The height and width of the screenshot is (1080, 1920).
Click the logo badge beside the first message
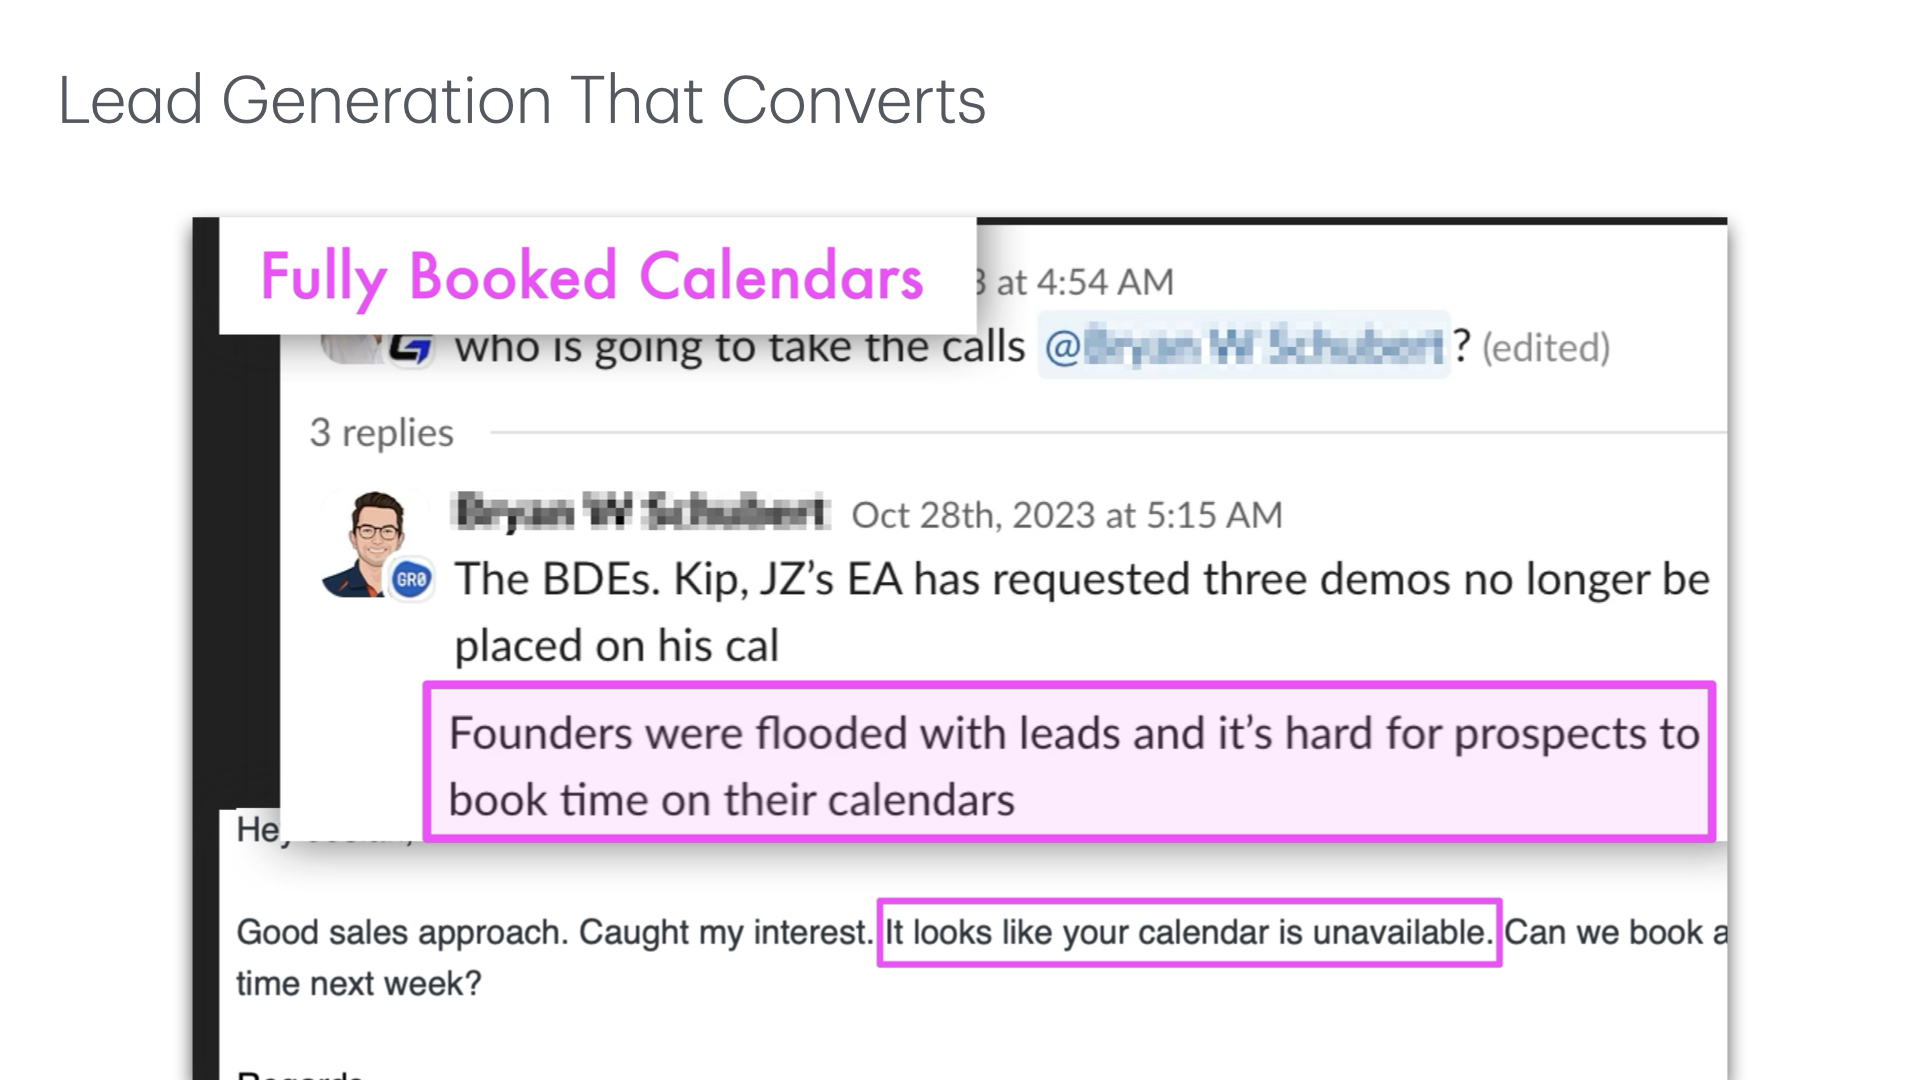410,349
